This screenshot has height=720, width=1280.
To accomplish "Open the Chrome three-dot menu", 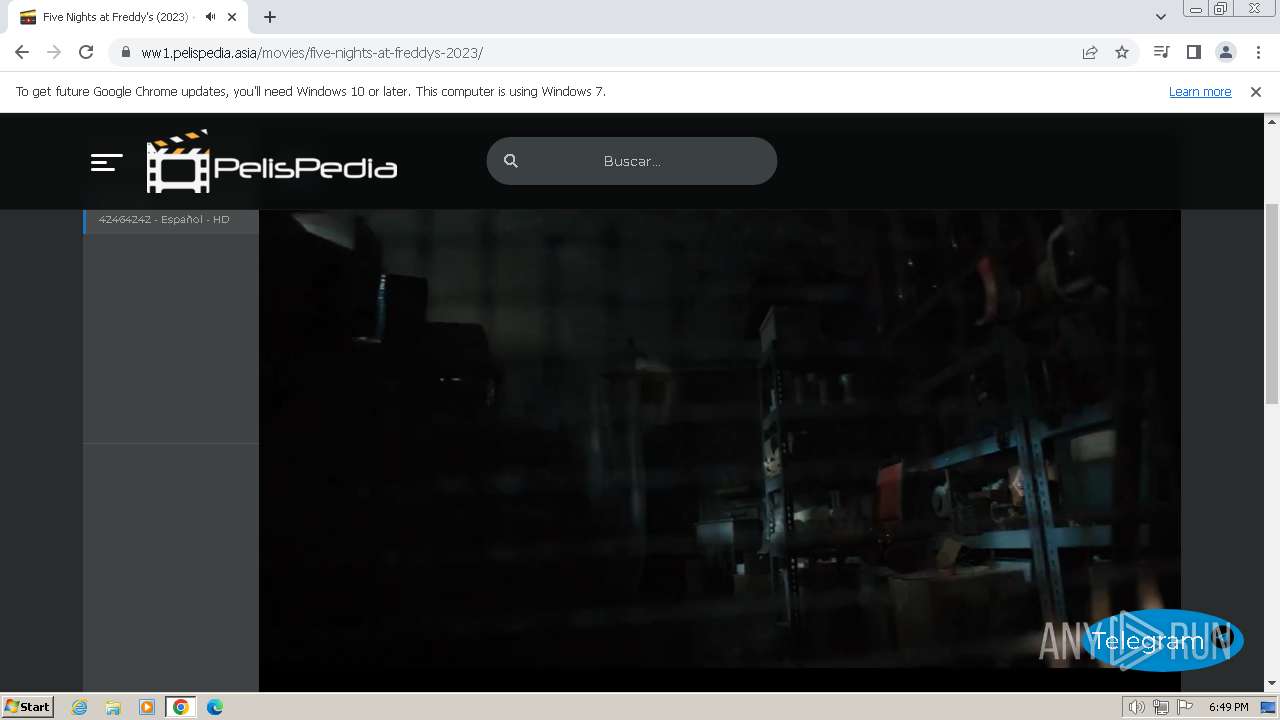I will [x=1258, y=52].
